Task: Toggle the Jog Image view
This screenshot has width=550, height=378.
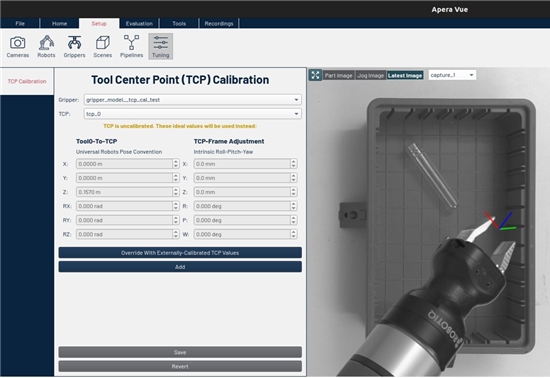Action: pyautogui.click(x=370, y=75)
